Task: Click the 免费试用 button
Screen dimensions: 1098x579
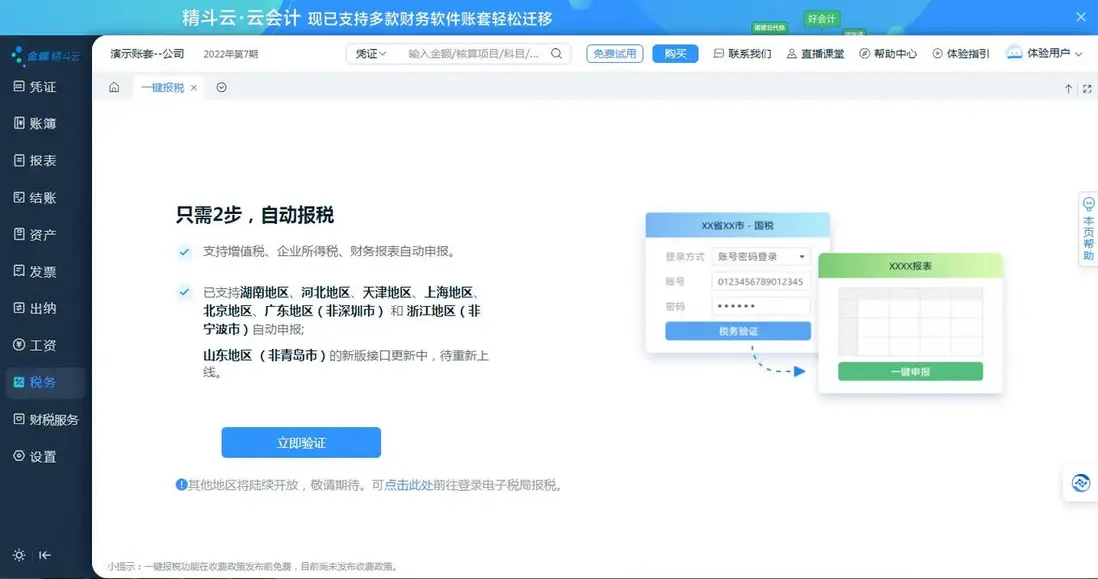Action: tap(615, 54)
